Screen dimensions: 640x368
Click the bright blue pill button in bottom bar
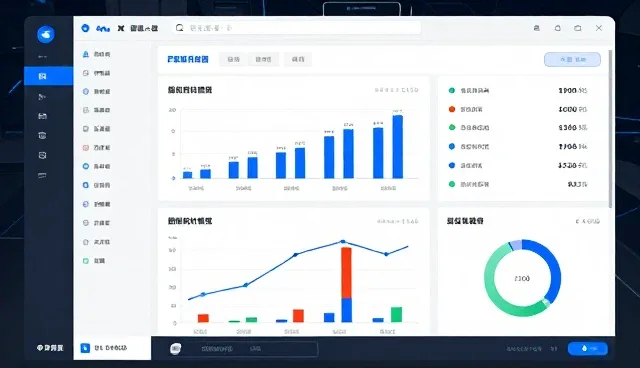(588, 348)
